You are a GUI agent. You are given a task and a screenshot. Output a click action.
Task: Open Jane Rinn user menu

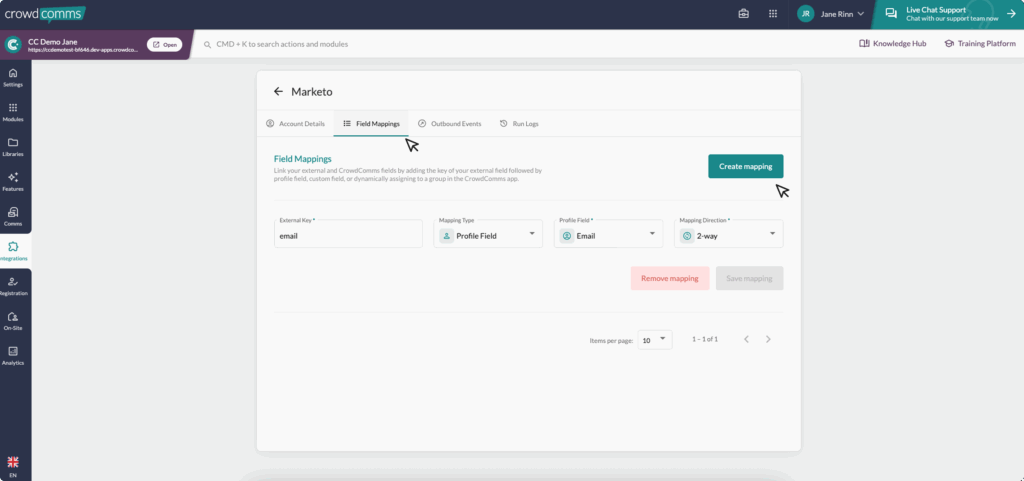831,14
